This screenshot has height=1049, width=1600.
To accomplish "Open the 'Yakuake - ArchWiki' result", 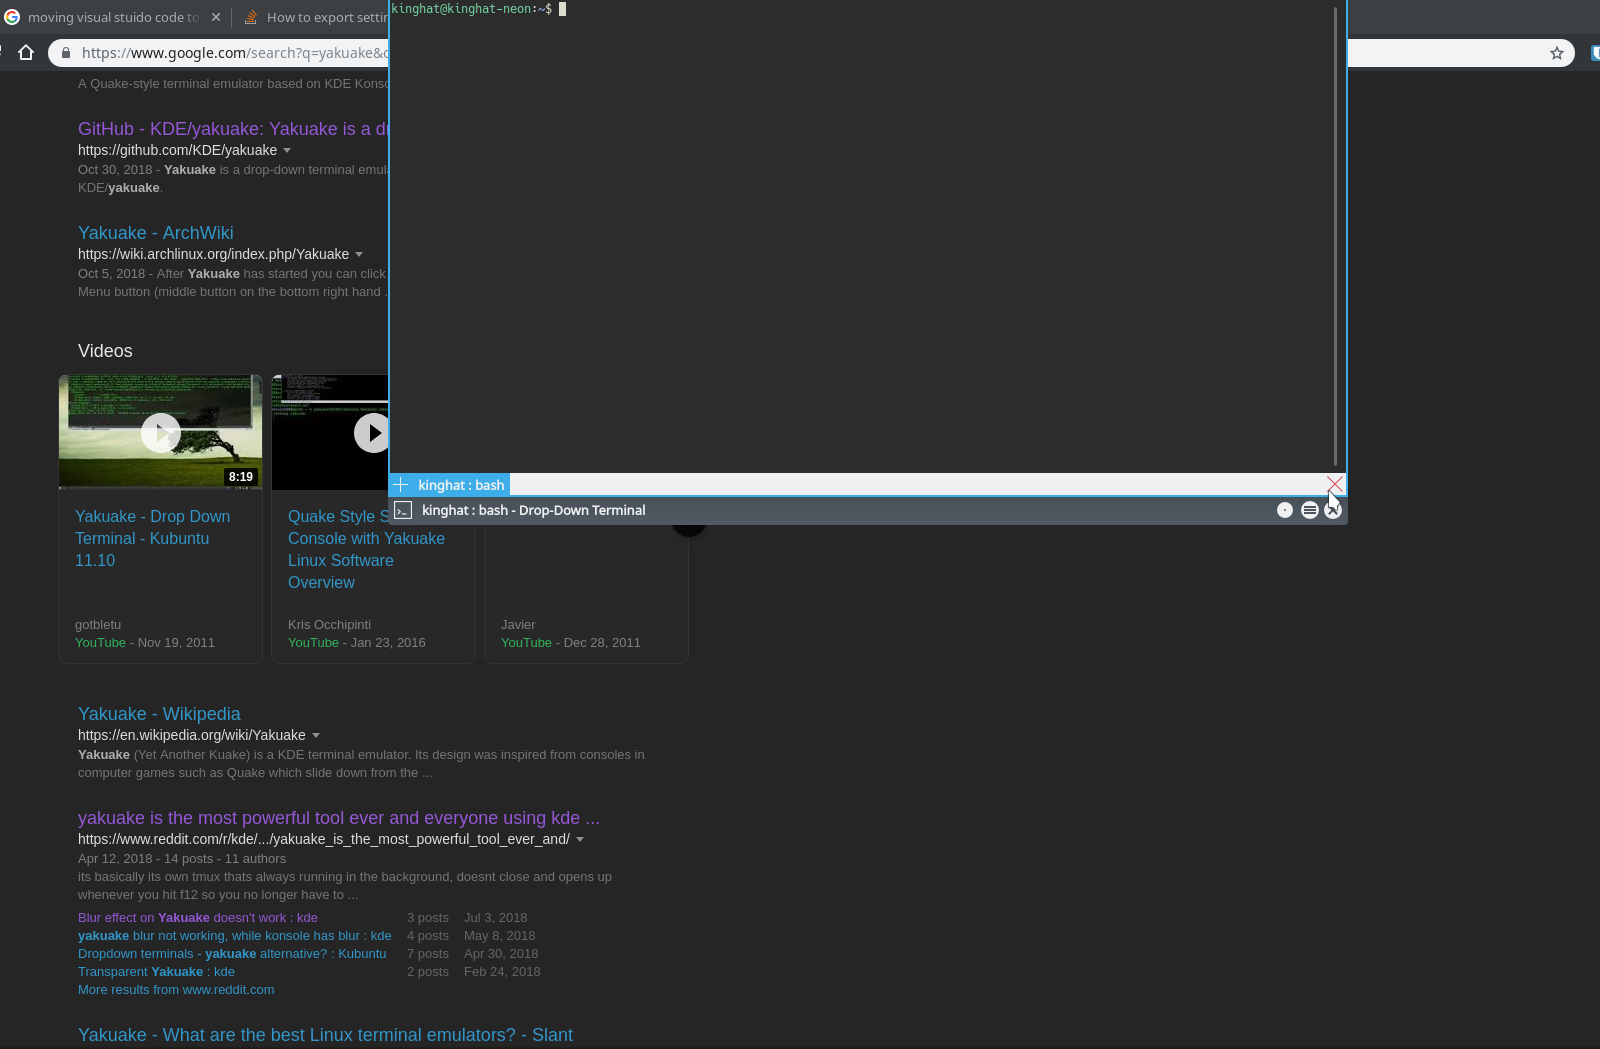I will pyautogui.click(x=156, y=233).
